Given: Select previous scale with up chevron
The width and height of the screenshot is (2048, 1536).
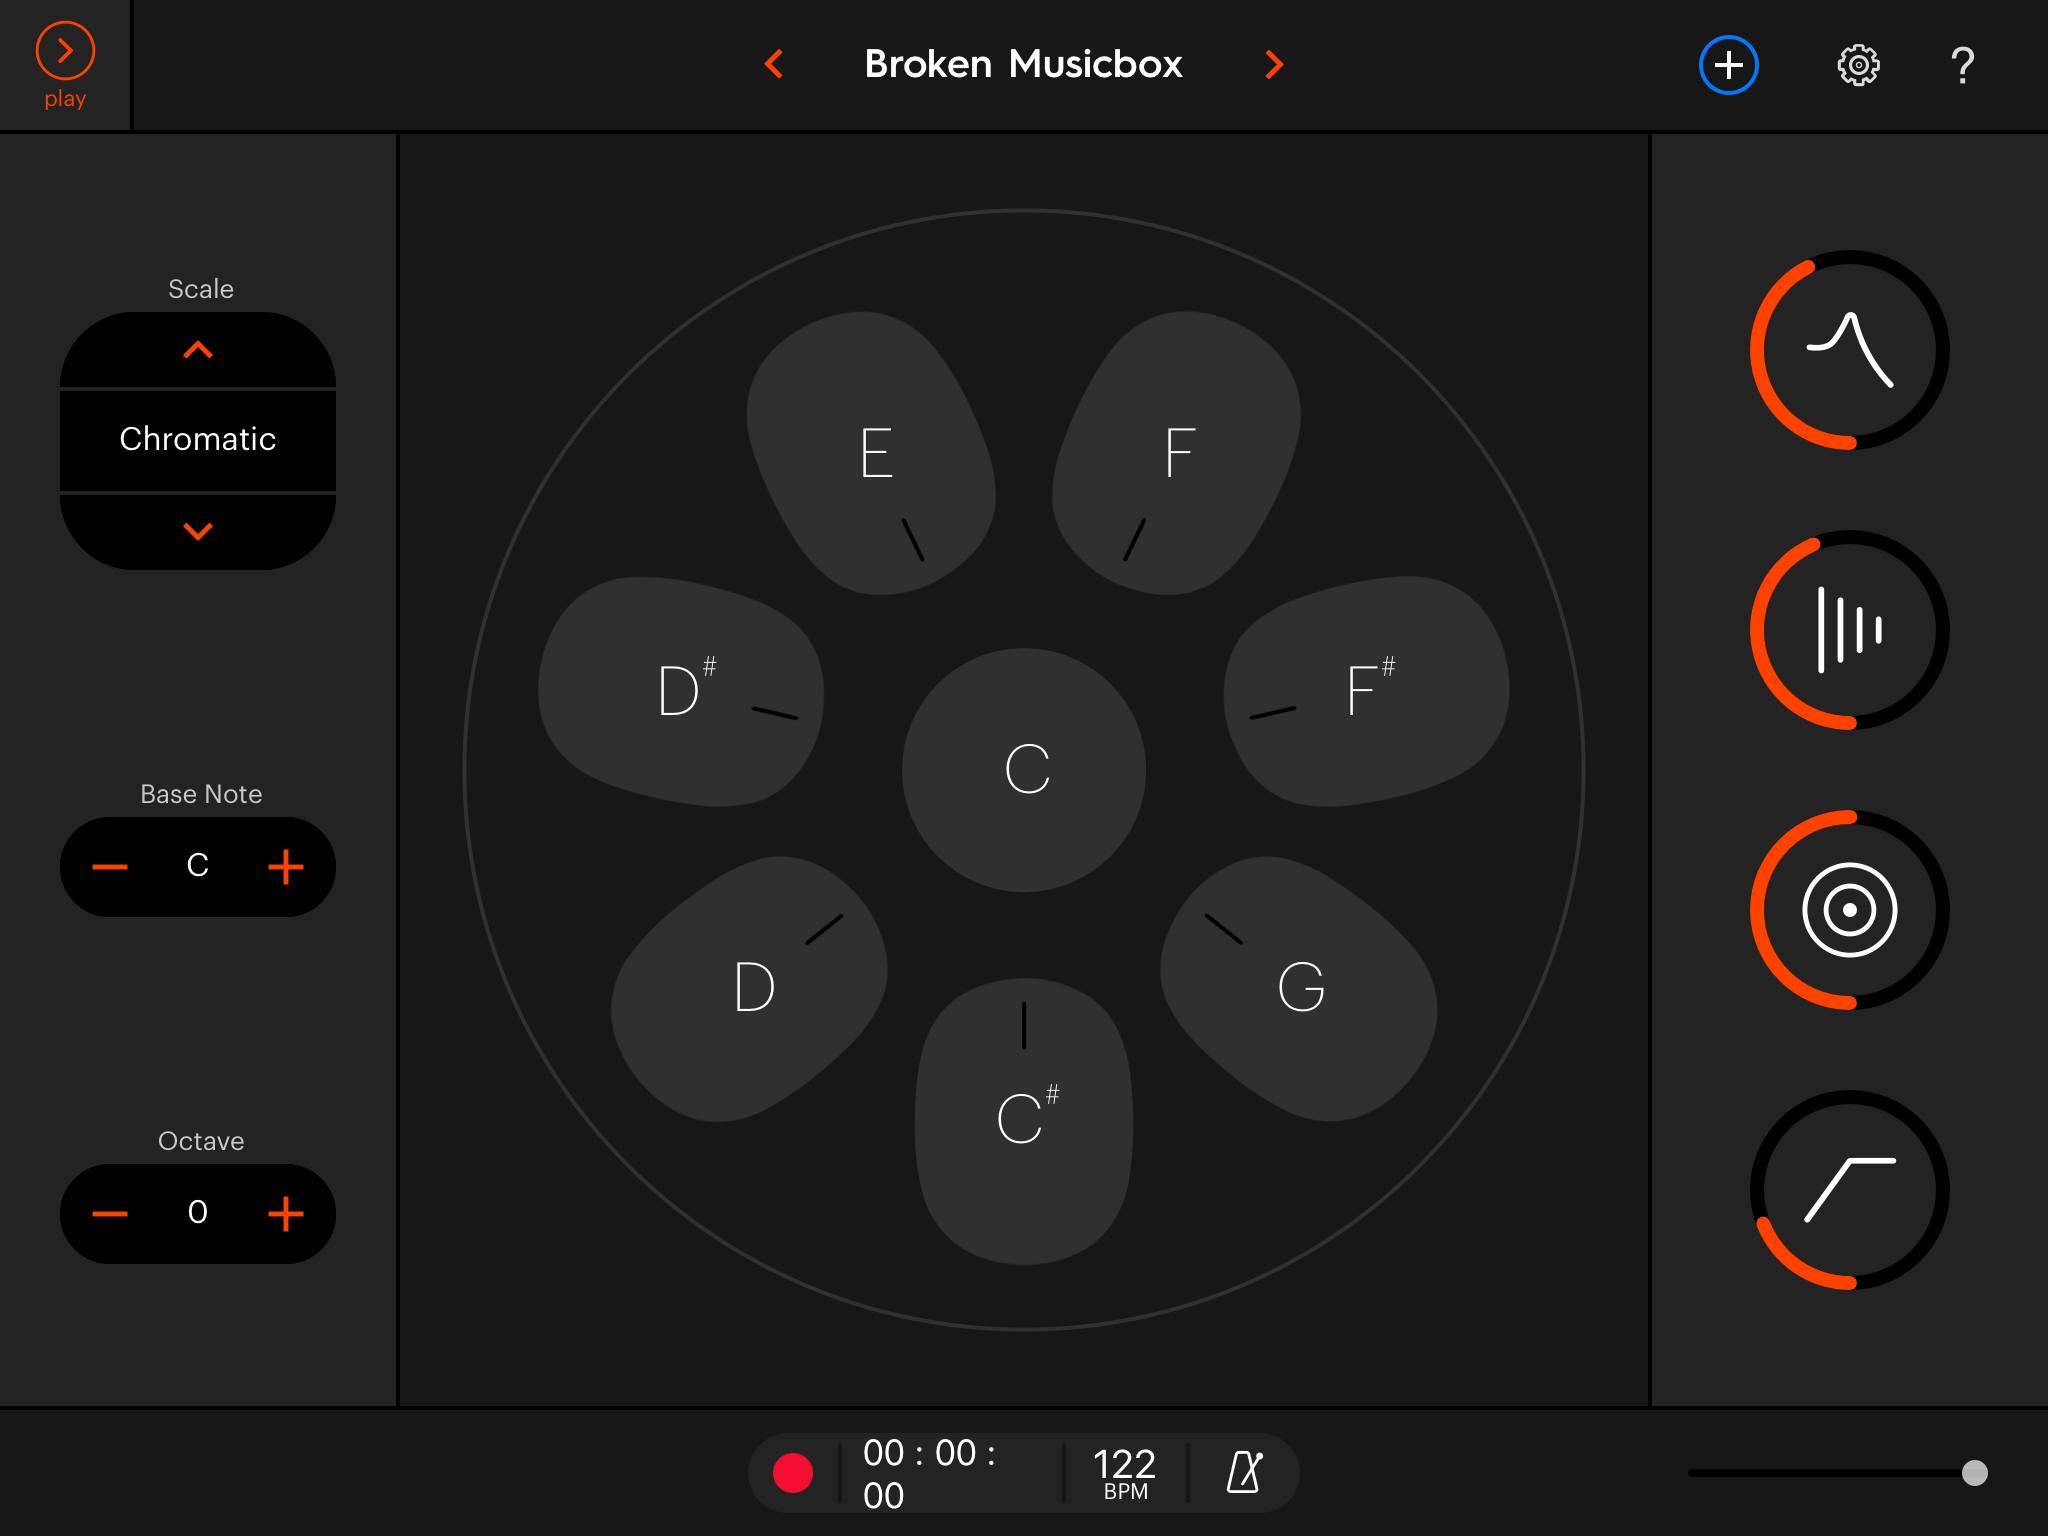Looking at the screenshot, I should point(198,350).
